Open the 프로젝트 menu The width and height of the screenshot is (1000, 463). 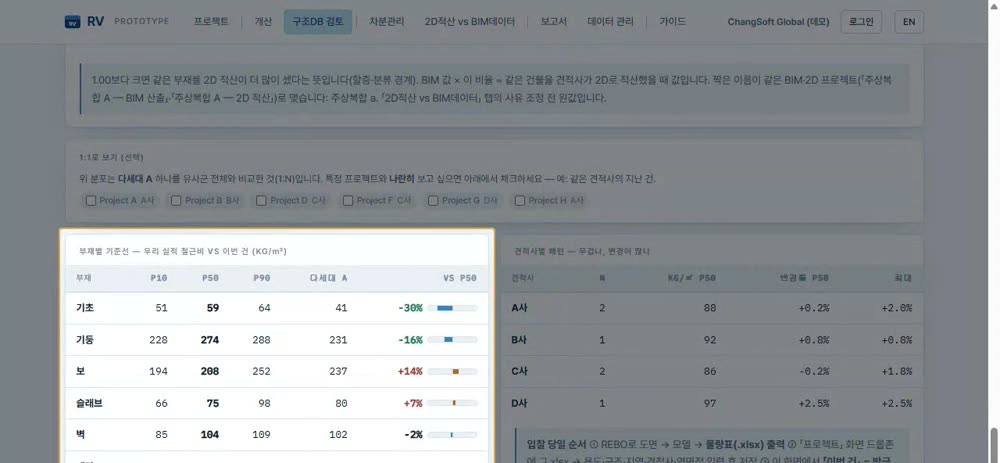(211, 22)
